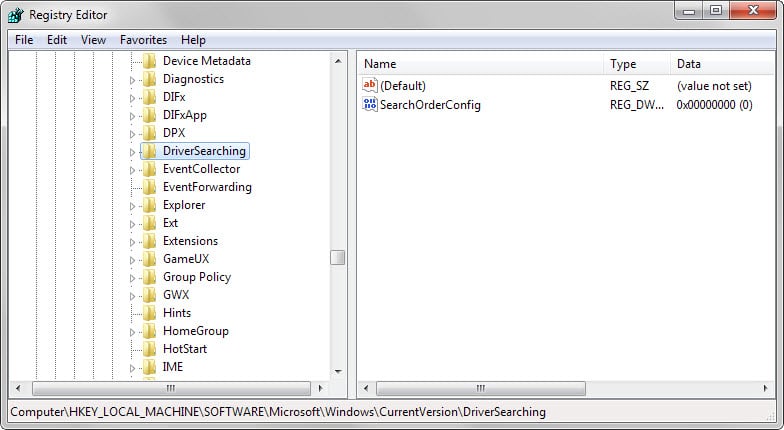Click the (Default) string value icon
Viewport: 784px width, 430px height.
[370, 86]
